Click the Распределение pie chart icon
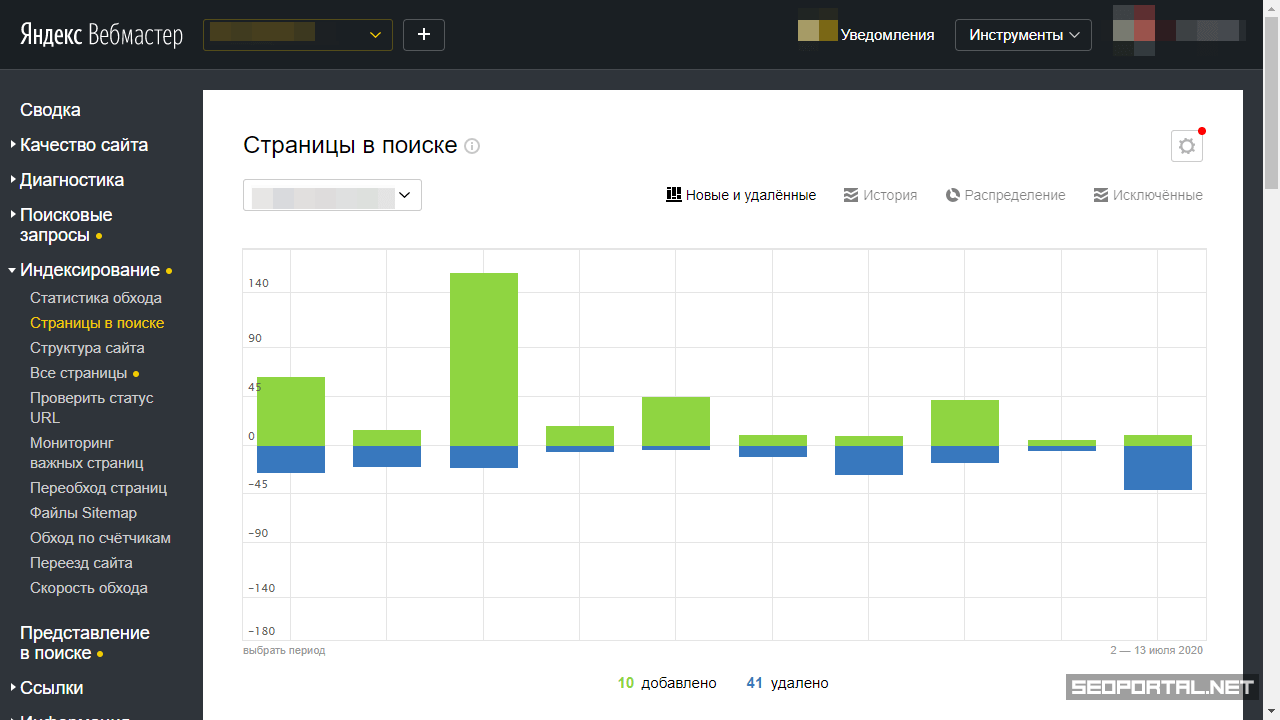1280x720 pixels. pyautogui.click(x=952, y=195)
